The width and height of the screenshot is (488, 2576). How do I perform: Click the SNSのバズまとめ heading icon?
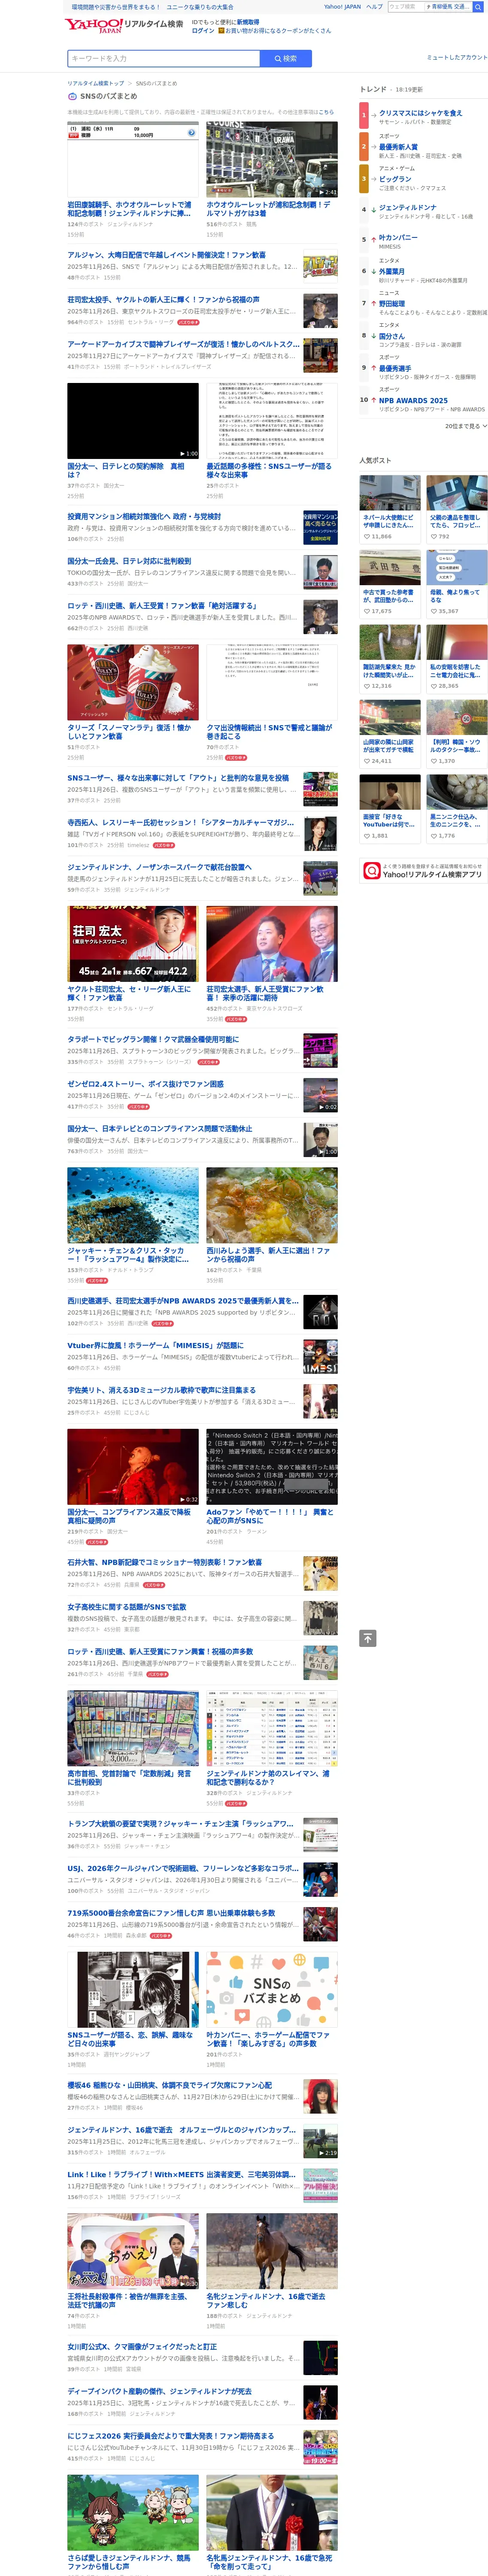point(72,96)
